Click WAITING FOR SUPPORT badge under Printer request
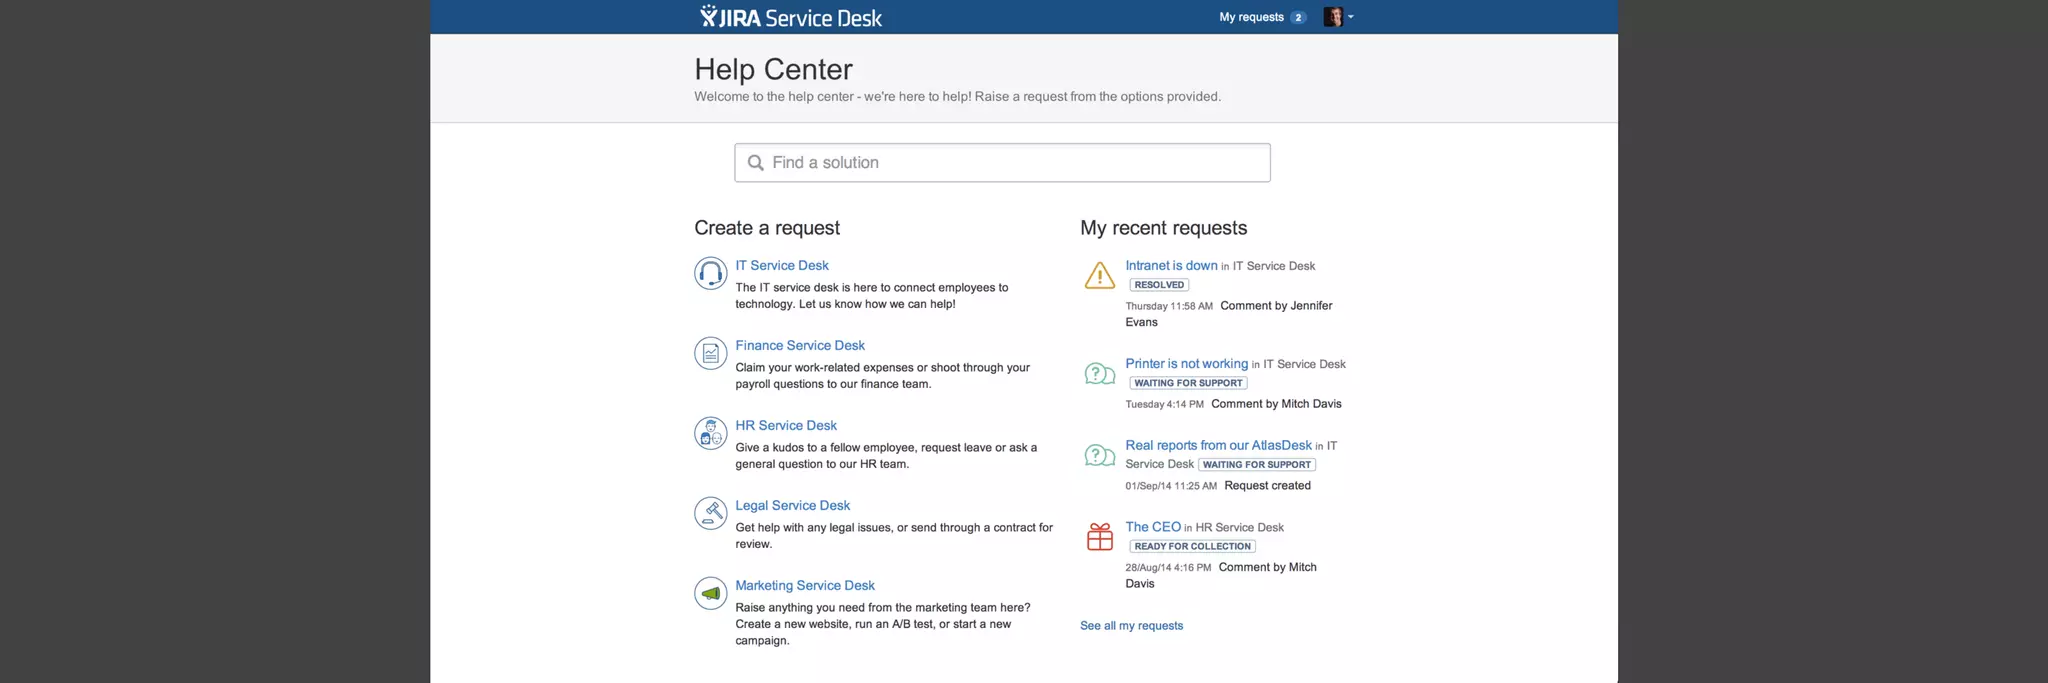The image size is (2048, 683). pyautogui.click(x=1188, y=383)
